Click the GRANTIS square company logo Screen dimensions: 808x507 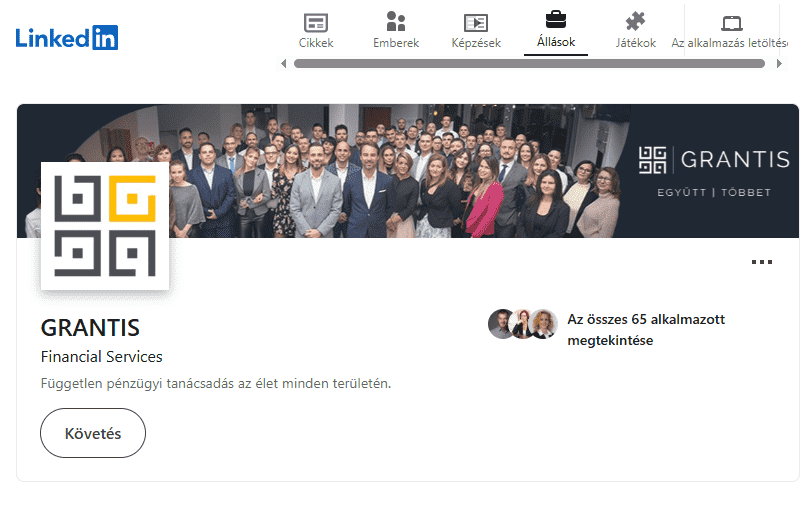point(105,225)
